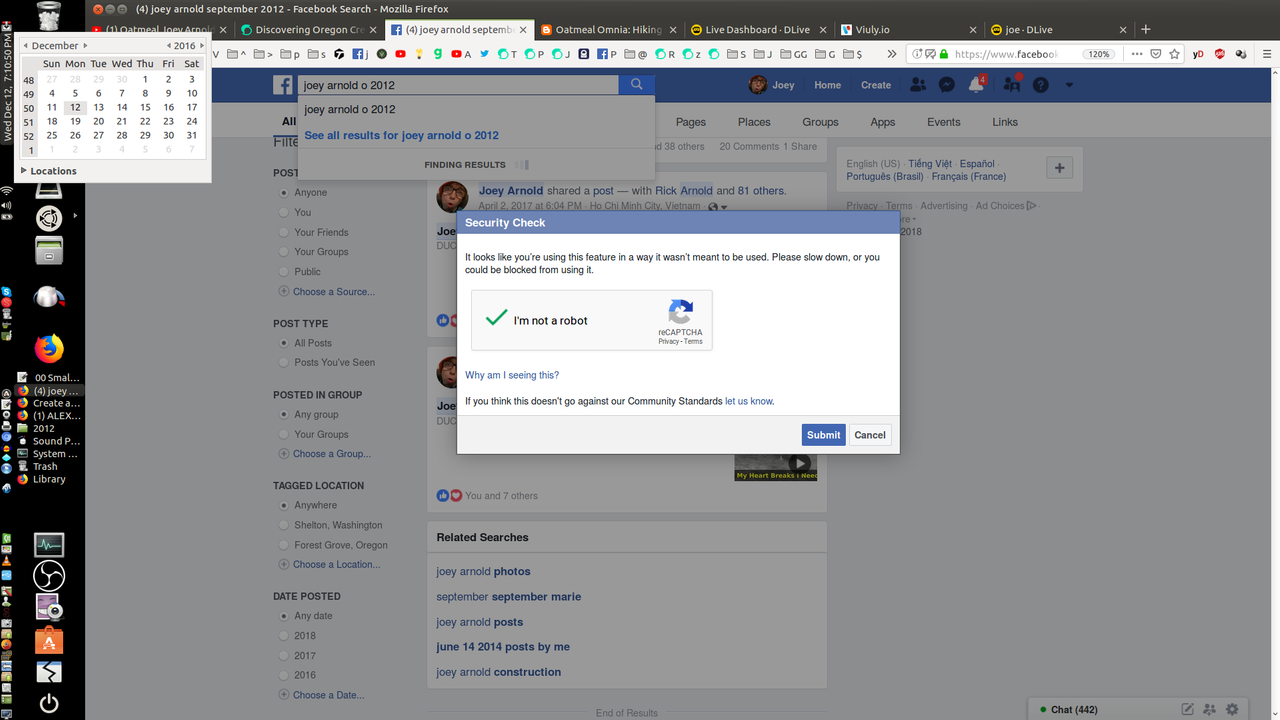Image resolution: width=1280 pixels, height=720 pixels.
Task: Expand Choose a Source option
Action: coord(327,292)
